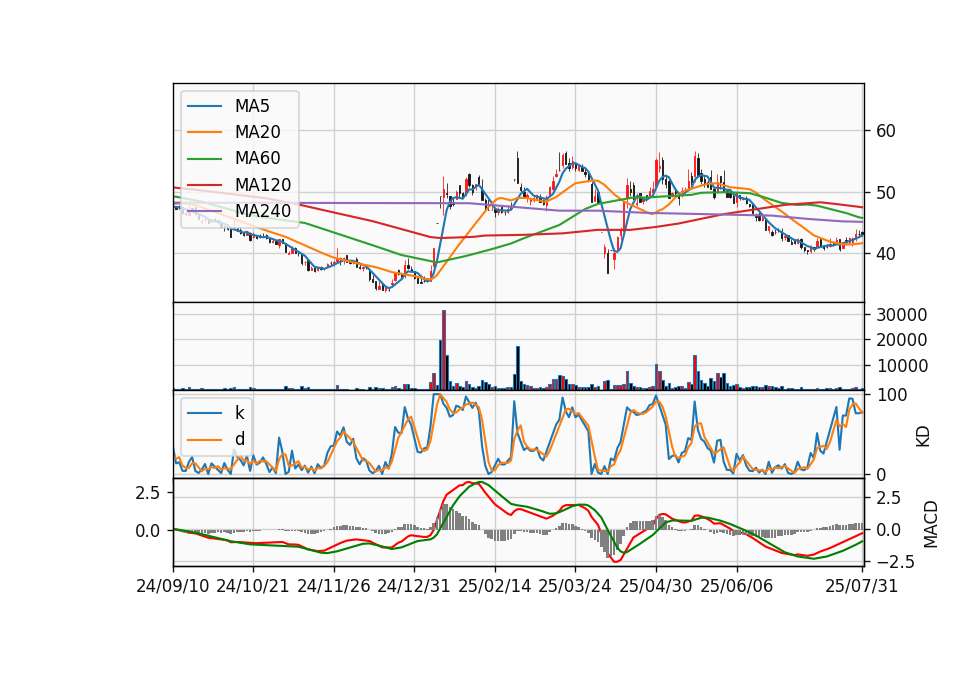This screenshot has height=690, width=960.
Task: Click the 25/03/24 date label
Action: tap(575, 587)
